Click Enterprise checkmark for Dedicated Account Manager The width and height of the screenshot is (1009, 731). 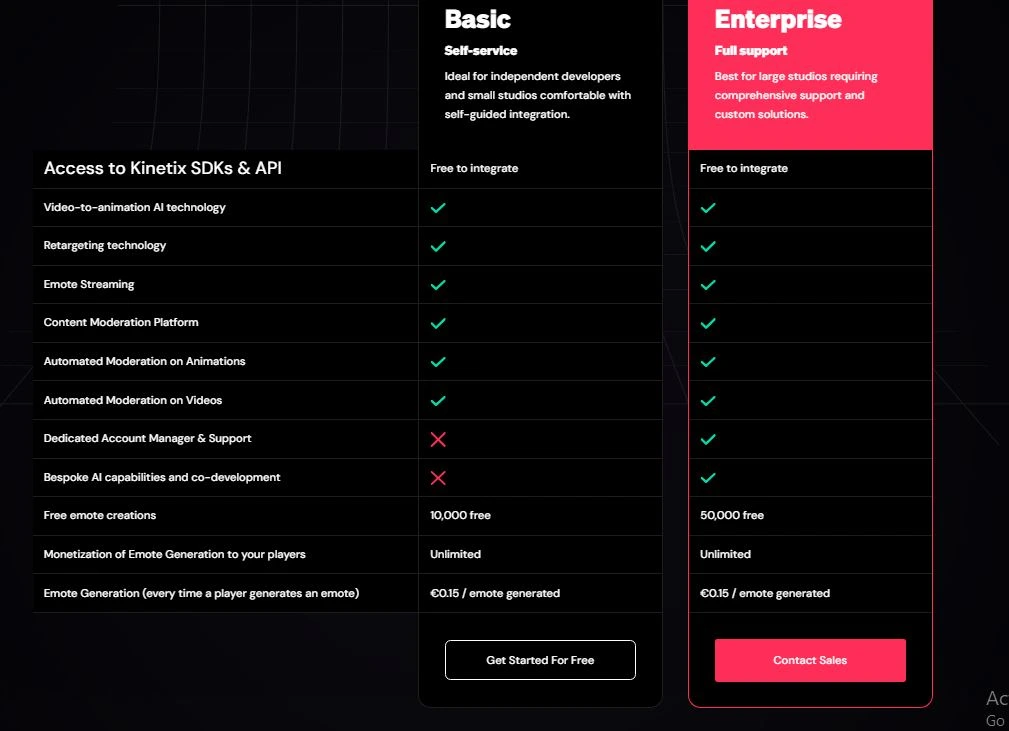point(708,439)
